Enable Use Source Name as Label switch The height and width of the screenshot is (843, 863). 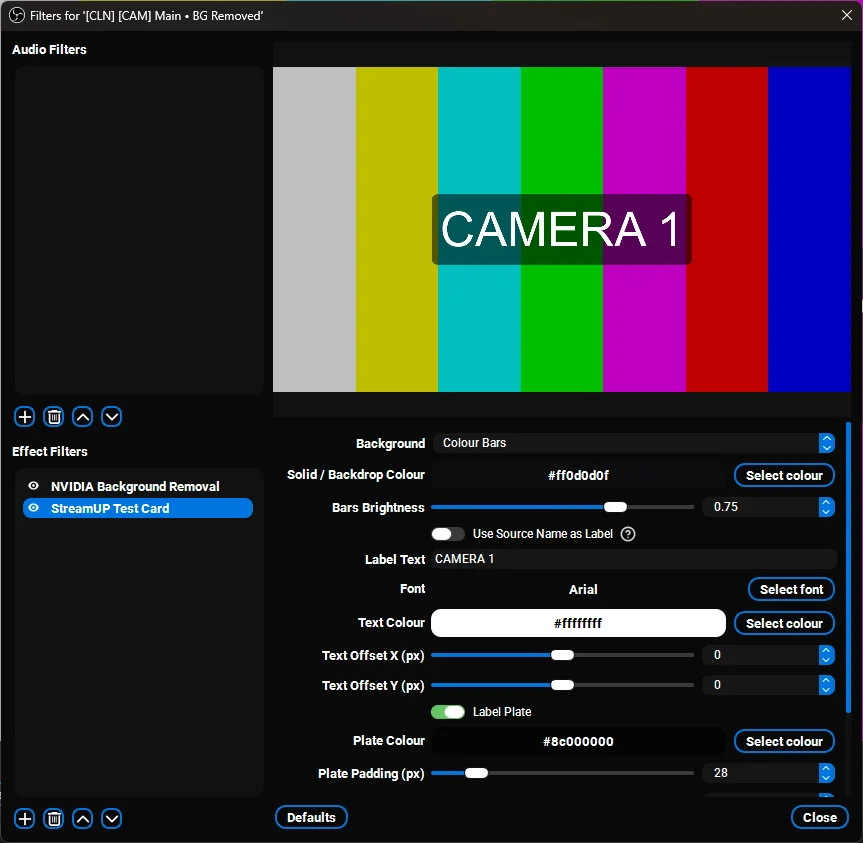[448, 534]
